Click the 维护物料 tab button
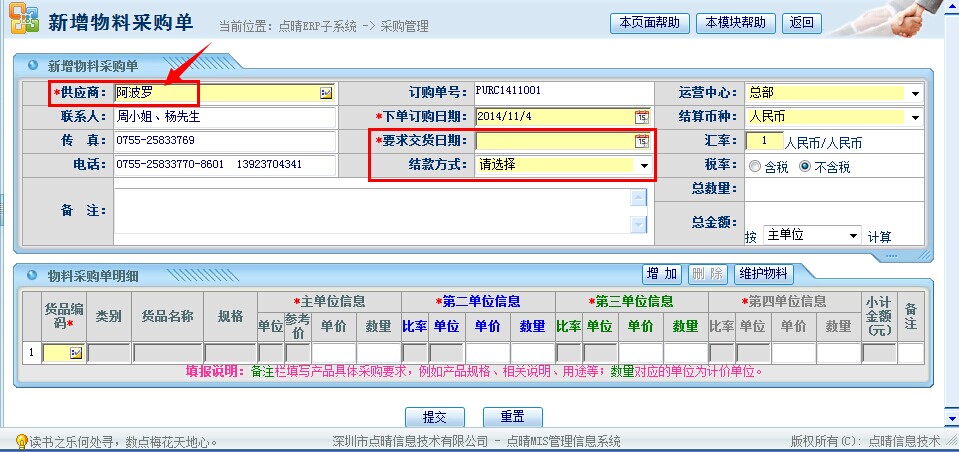 point(763,274)
